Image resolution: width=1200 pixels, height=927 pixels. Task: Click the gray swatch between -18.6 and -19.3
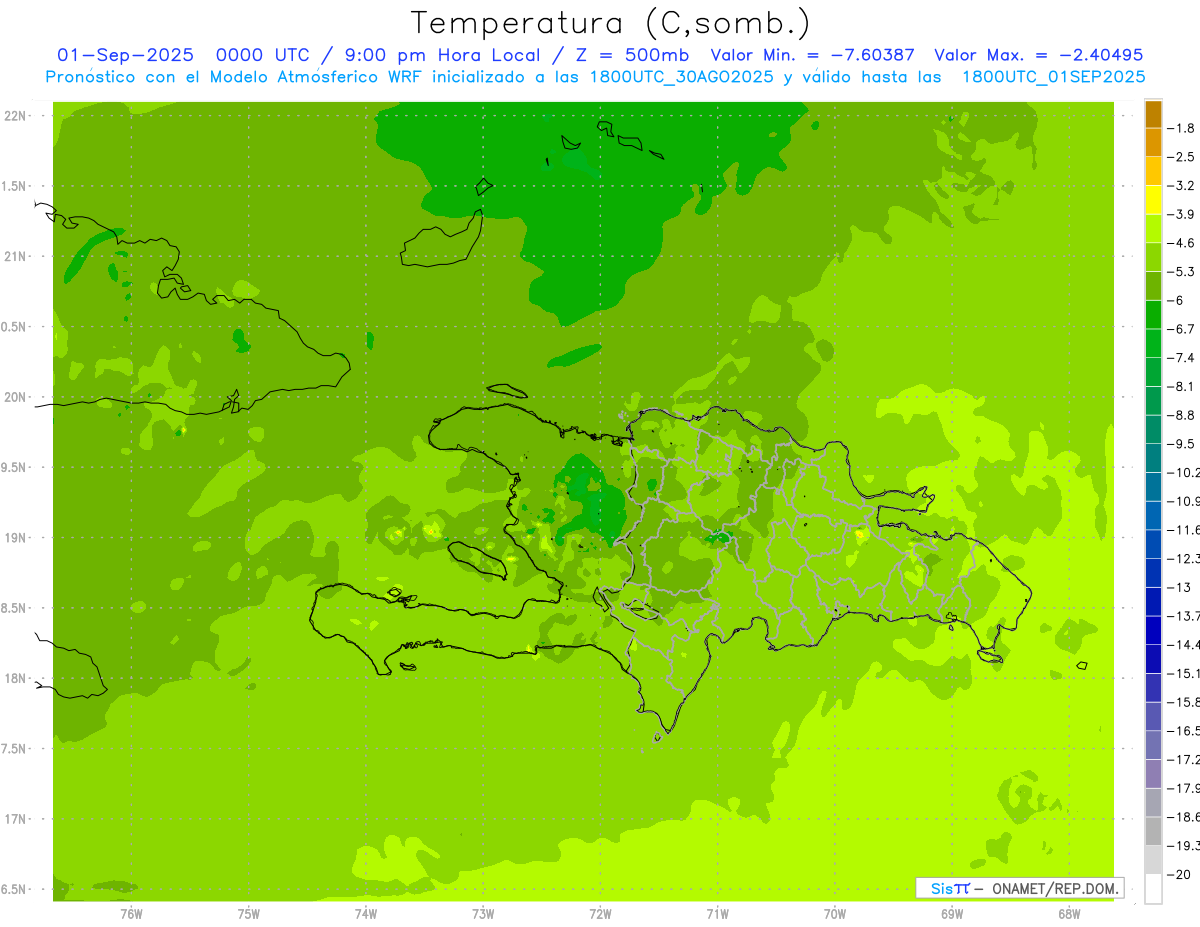click(1153, 832)
